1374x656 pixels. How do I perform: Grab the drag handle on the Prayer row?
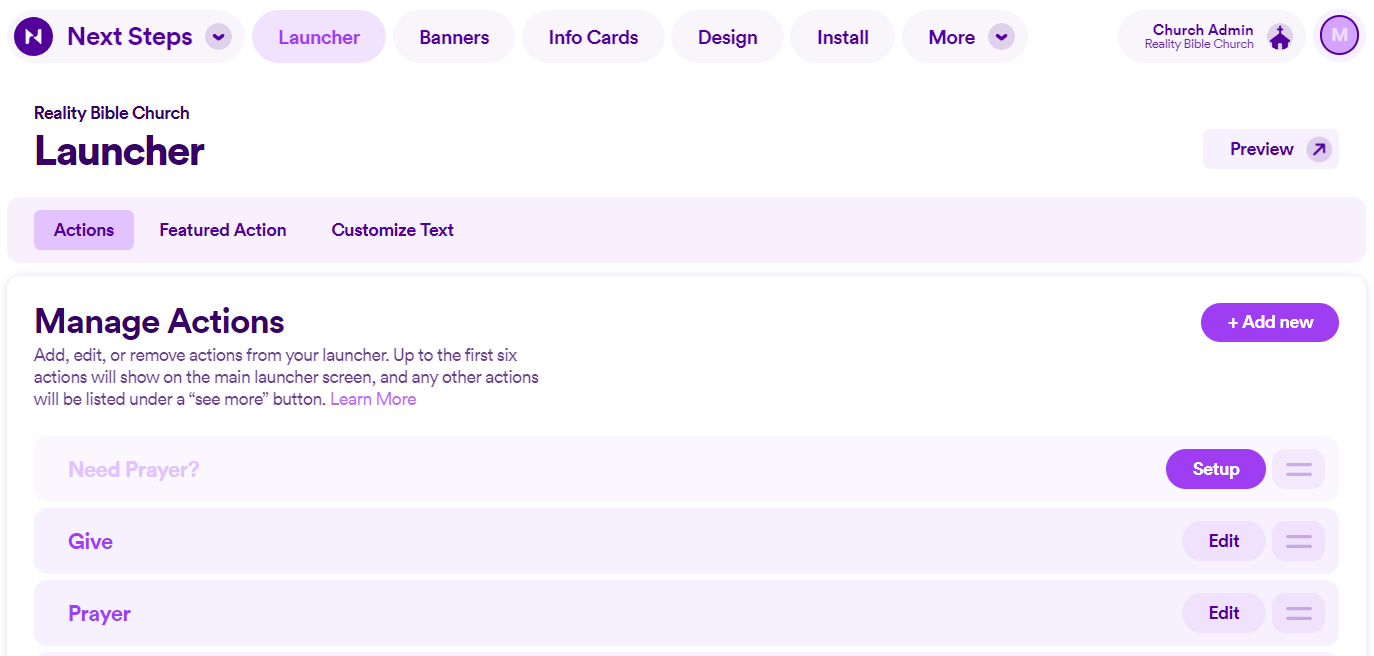pyautogui.click(x=1298, y=612)
